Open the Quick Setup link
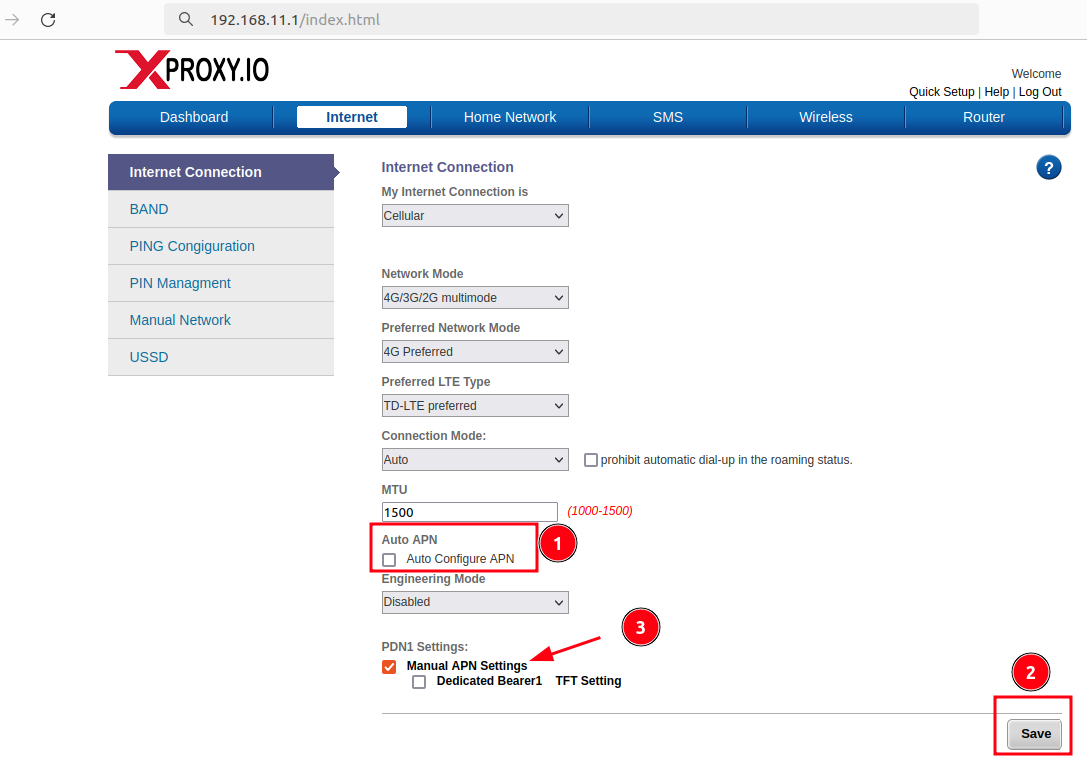The height and width of the screenshot is (759, 1087). pos(941,92)
